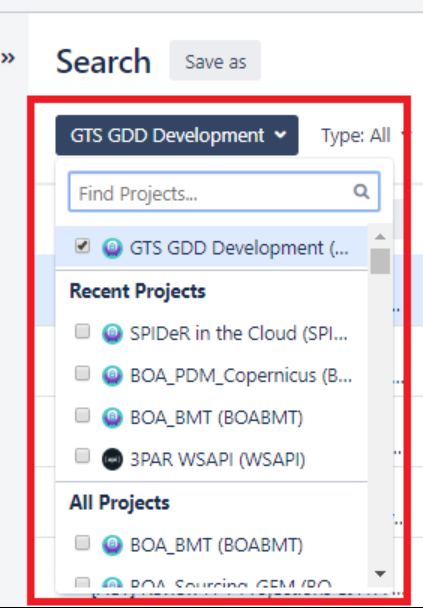Viewport: 423px width, 608px height.
Task: Click the All Projects BOA_BMT avatar icon
Action: 112,545
